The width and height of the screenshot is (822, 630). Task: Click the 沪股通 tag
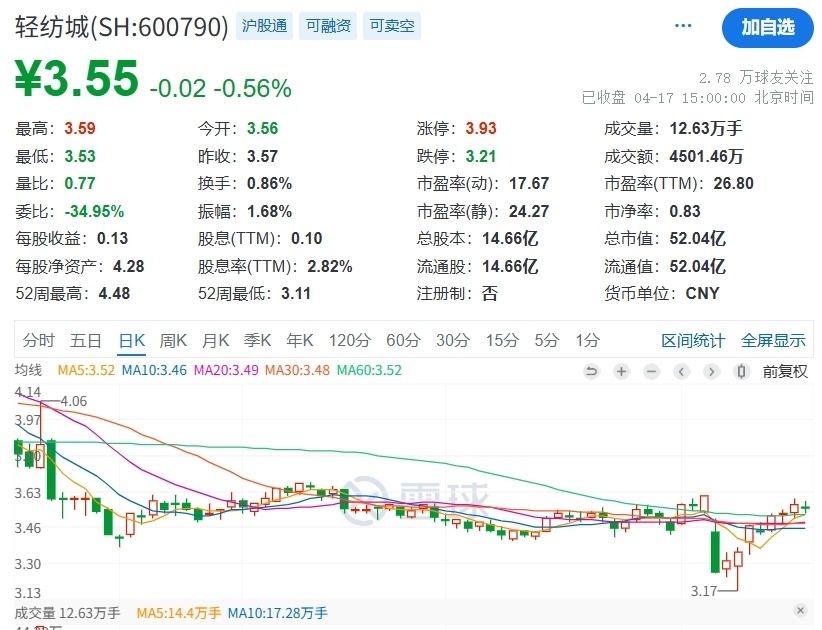coord(264,26)
